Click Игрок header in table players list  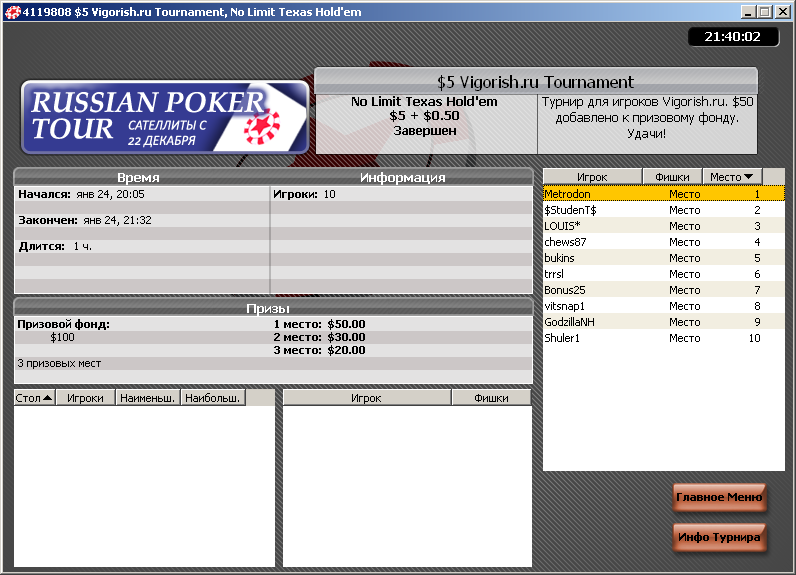click(x=367, y=398)
